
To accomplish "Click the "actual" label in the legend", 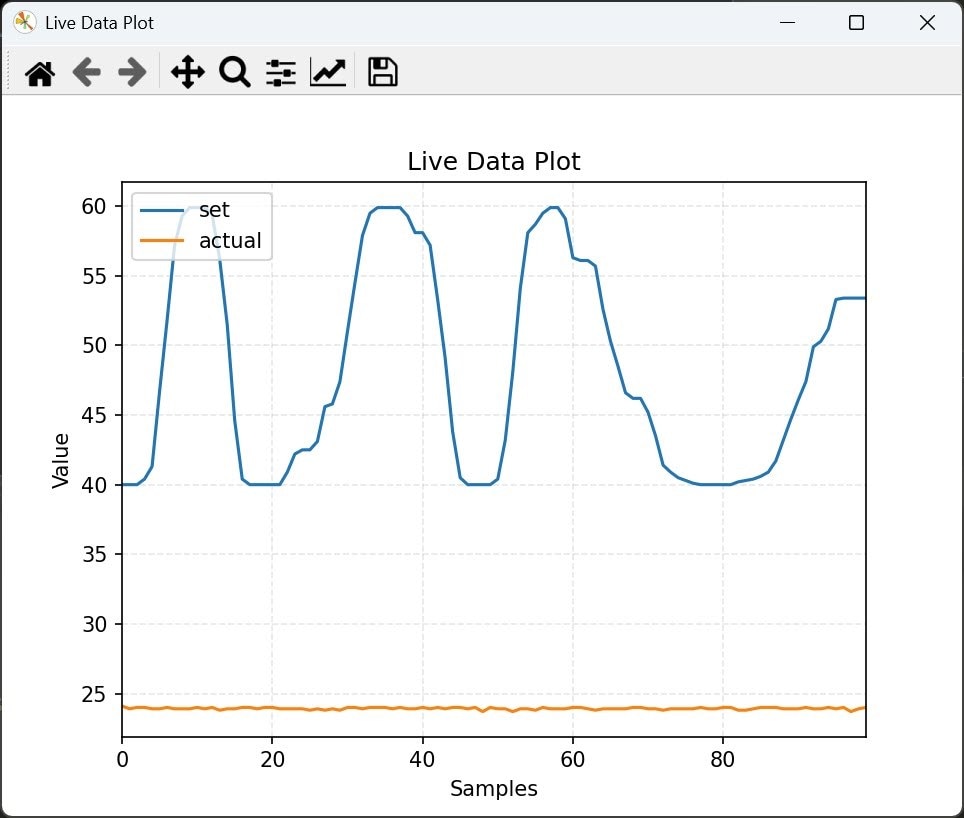I will [x=230, y=240].
